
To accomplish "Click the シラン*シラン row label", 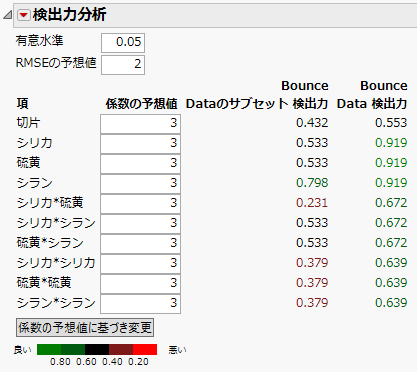I will pyautogui.click(x=56, y=303).
